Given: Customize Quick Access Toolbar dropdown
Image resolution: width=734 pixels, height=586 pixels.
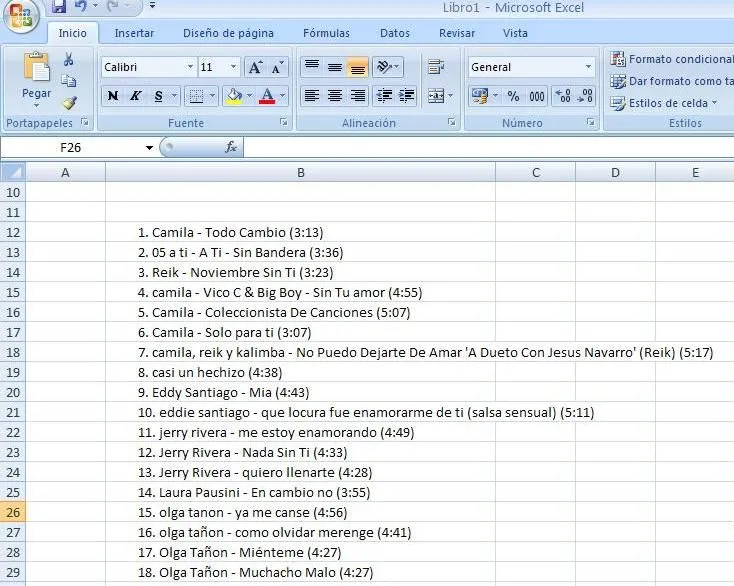Looking at the screenshot, I should point(153,6).
